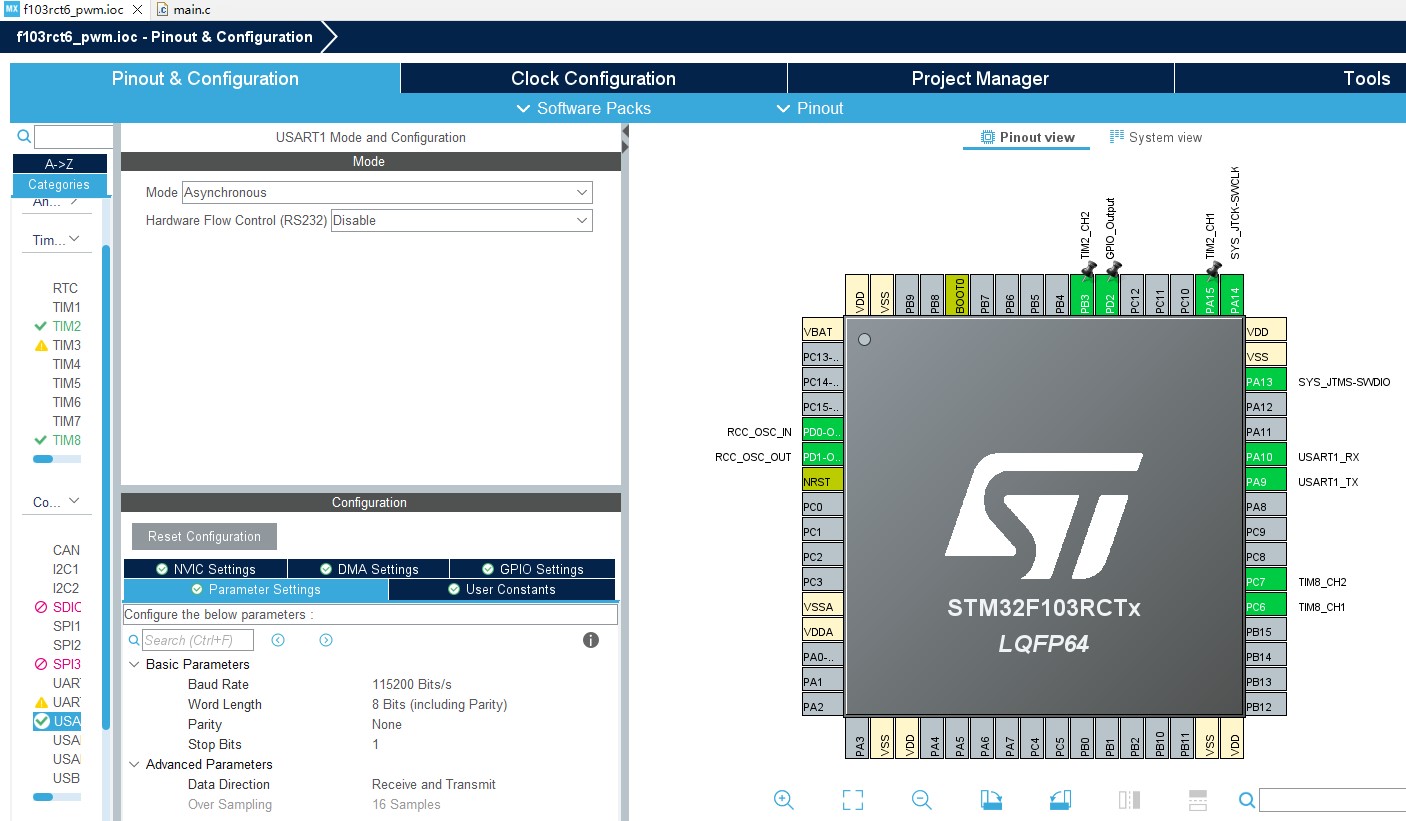Image resolution: width=1406 pixels, height=821 pixels.
Task: Click the fit-to-screen frame icon
Action: (852, 799)
